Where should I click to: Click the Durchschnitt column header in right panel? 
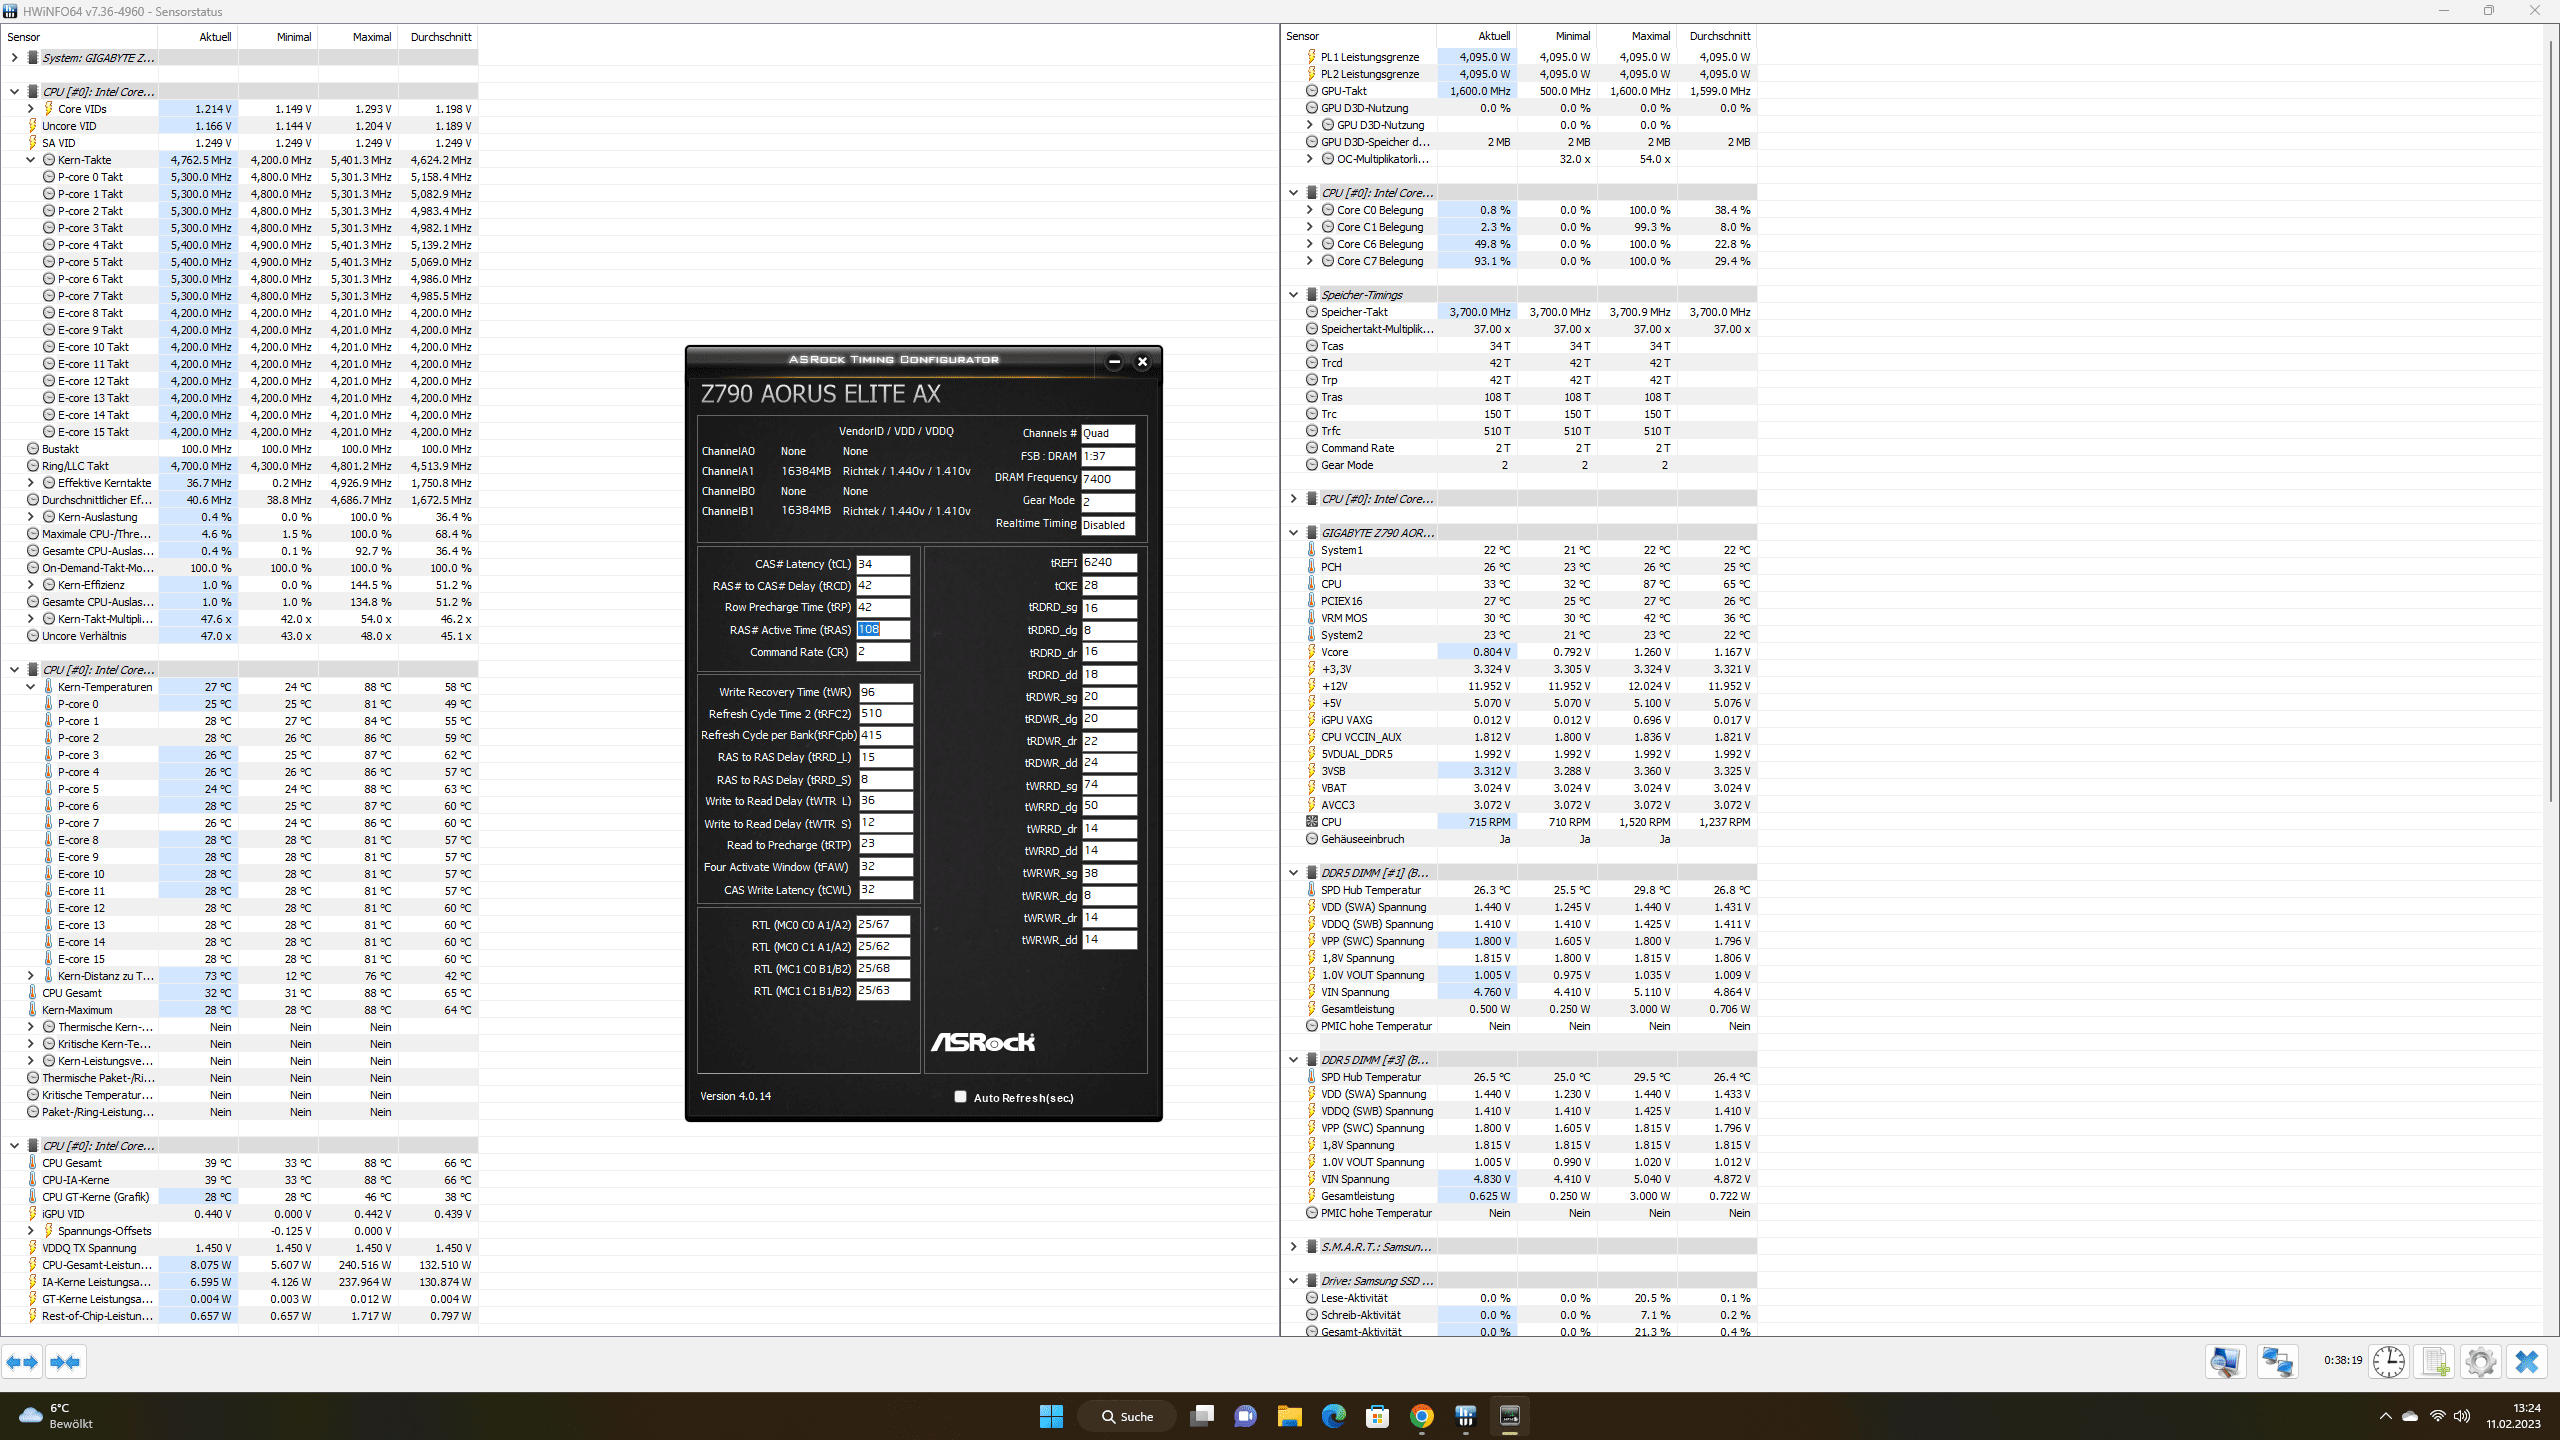[x=1717, y=36]
